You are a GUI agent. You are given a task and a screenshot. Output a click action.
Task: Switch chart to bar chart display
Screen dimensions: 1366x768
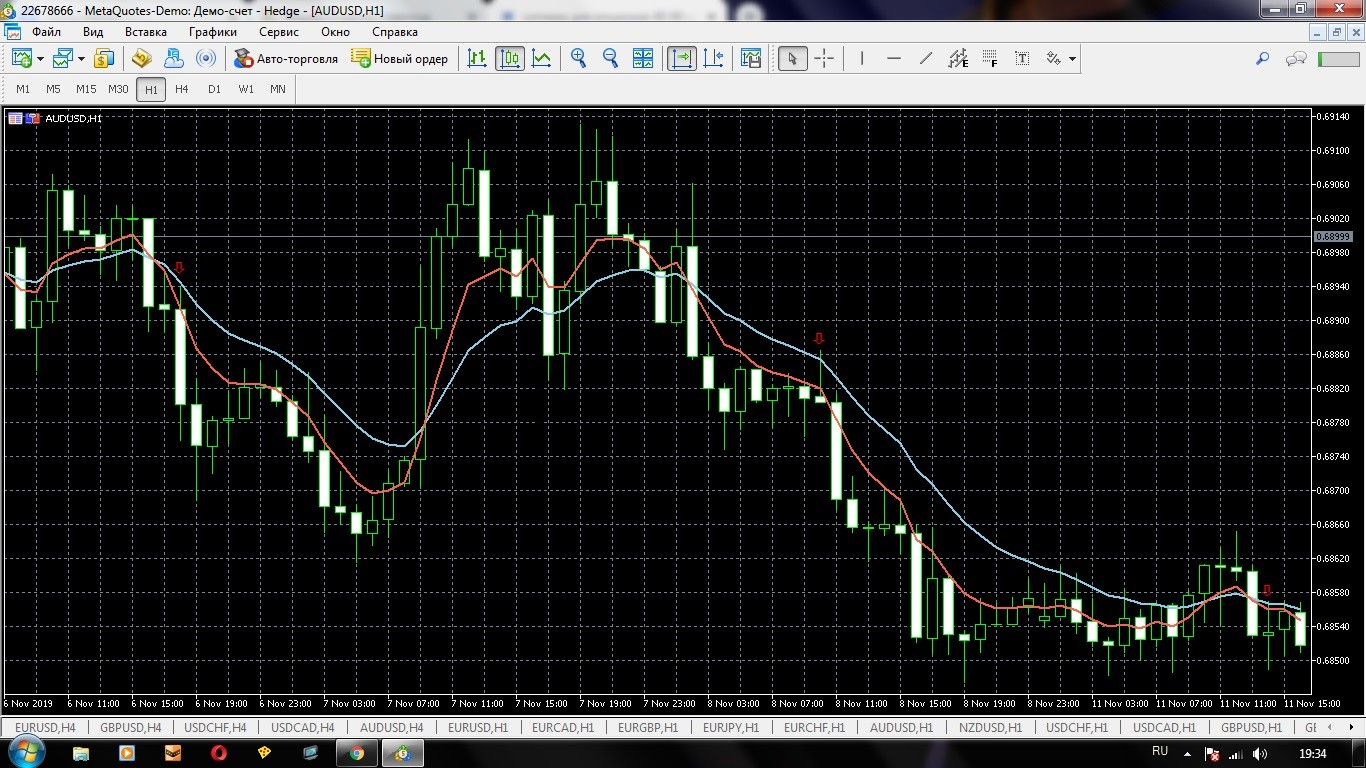click(478, 59)
